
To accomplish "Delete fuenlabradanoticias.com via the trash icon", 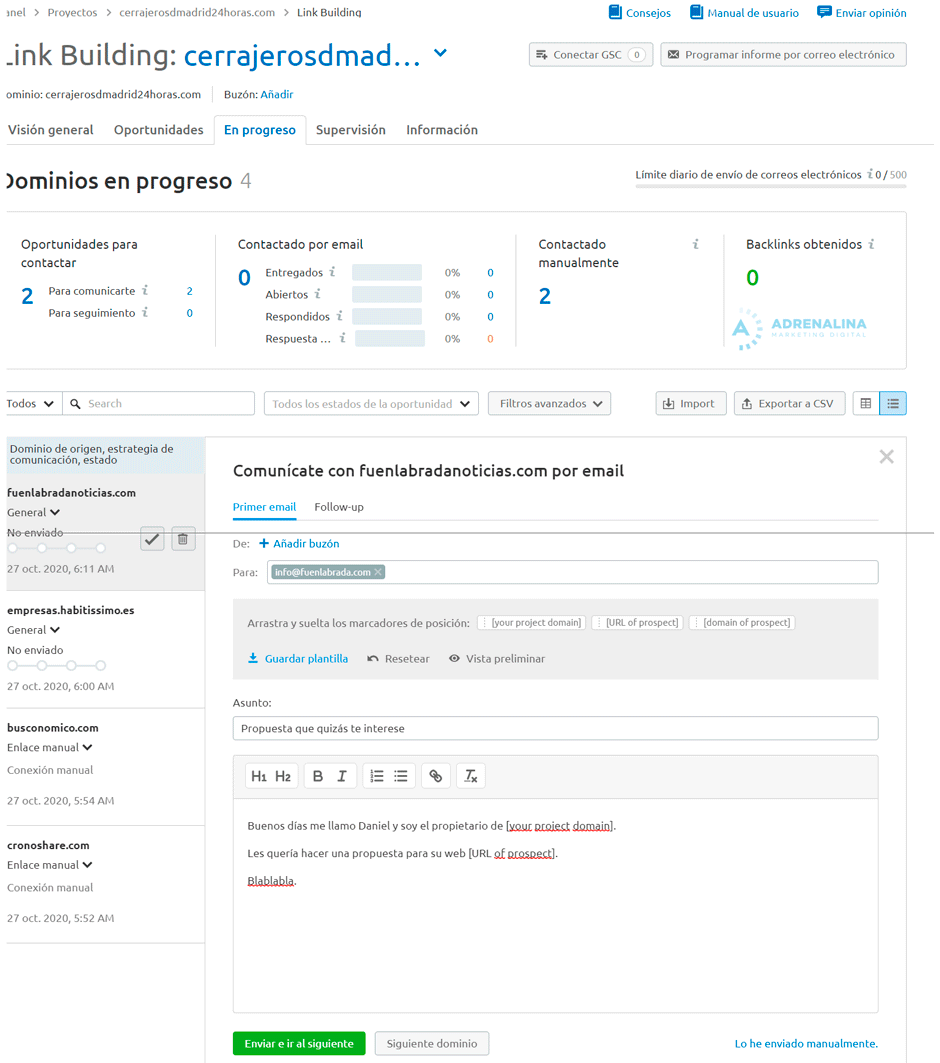I will pyautogui.click(x=183, y=538).
